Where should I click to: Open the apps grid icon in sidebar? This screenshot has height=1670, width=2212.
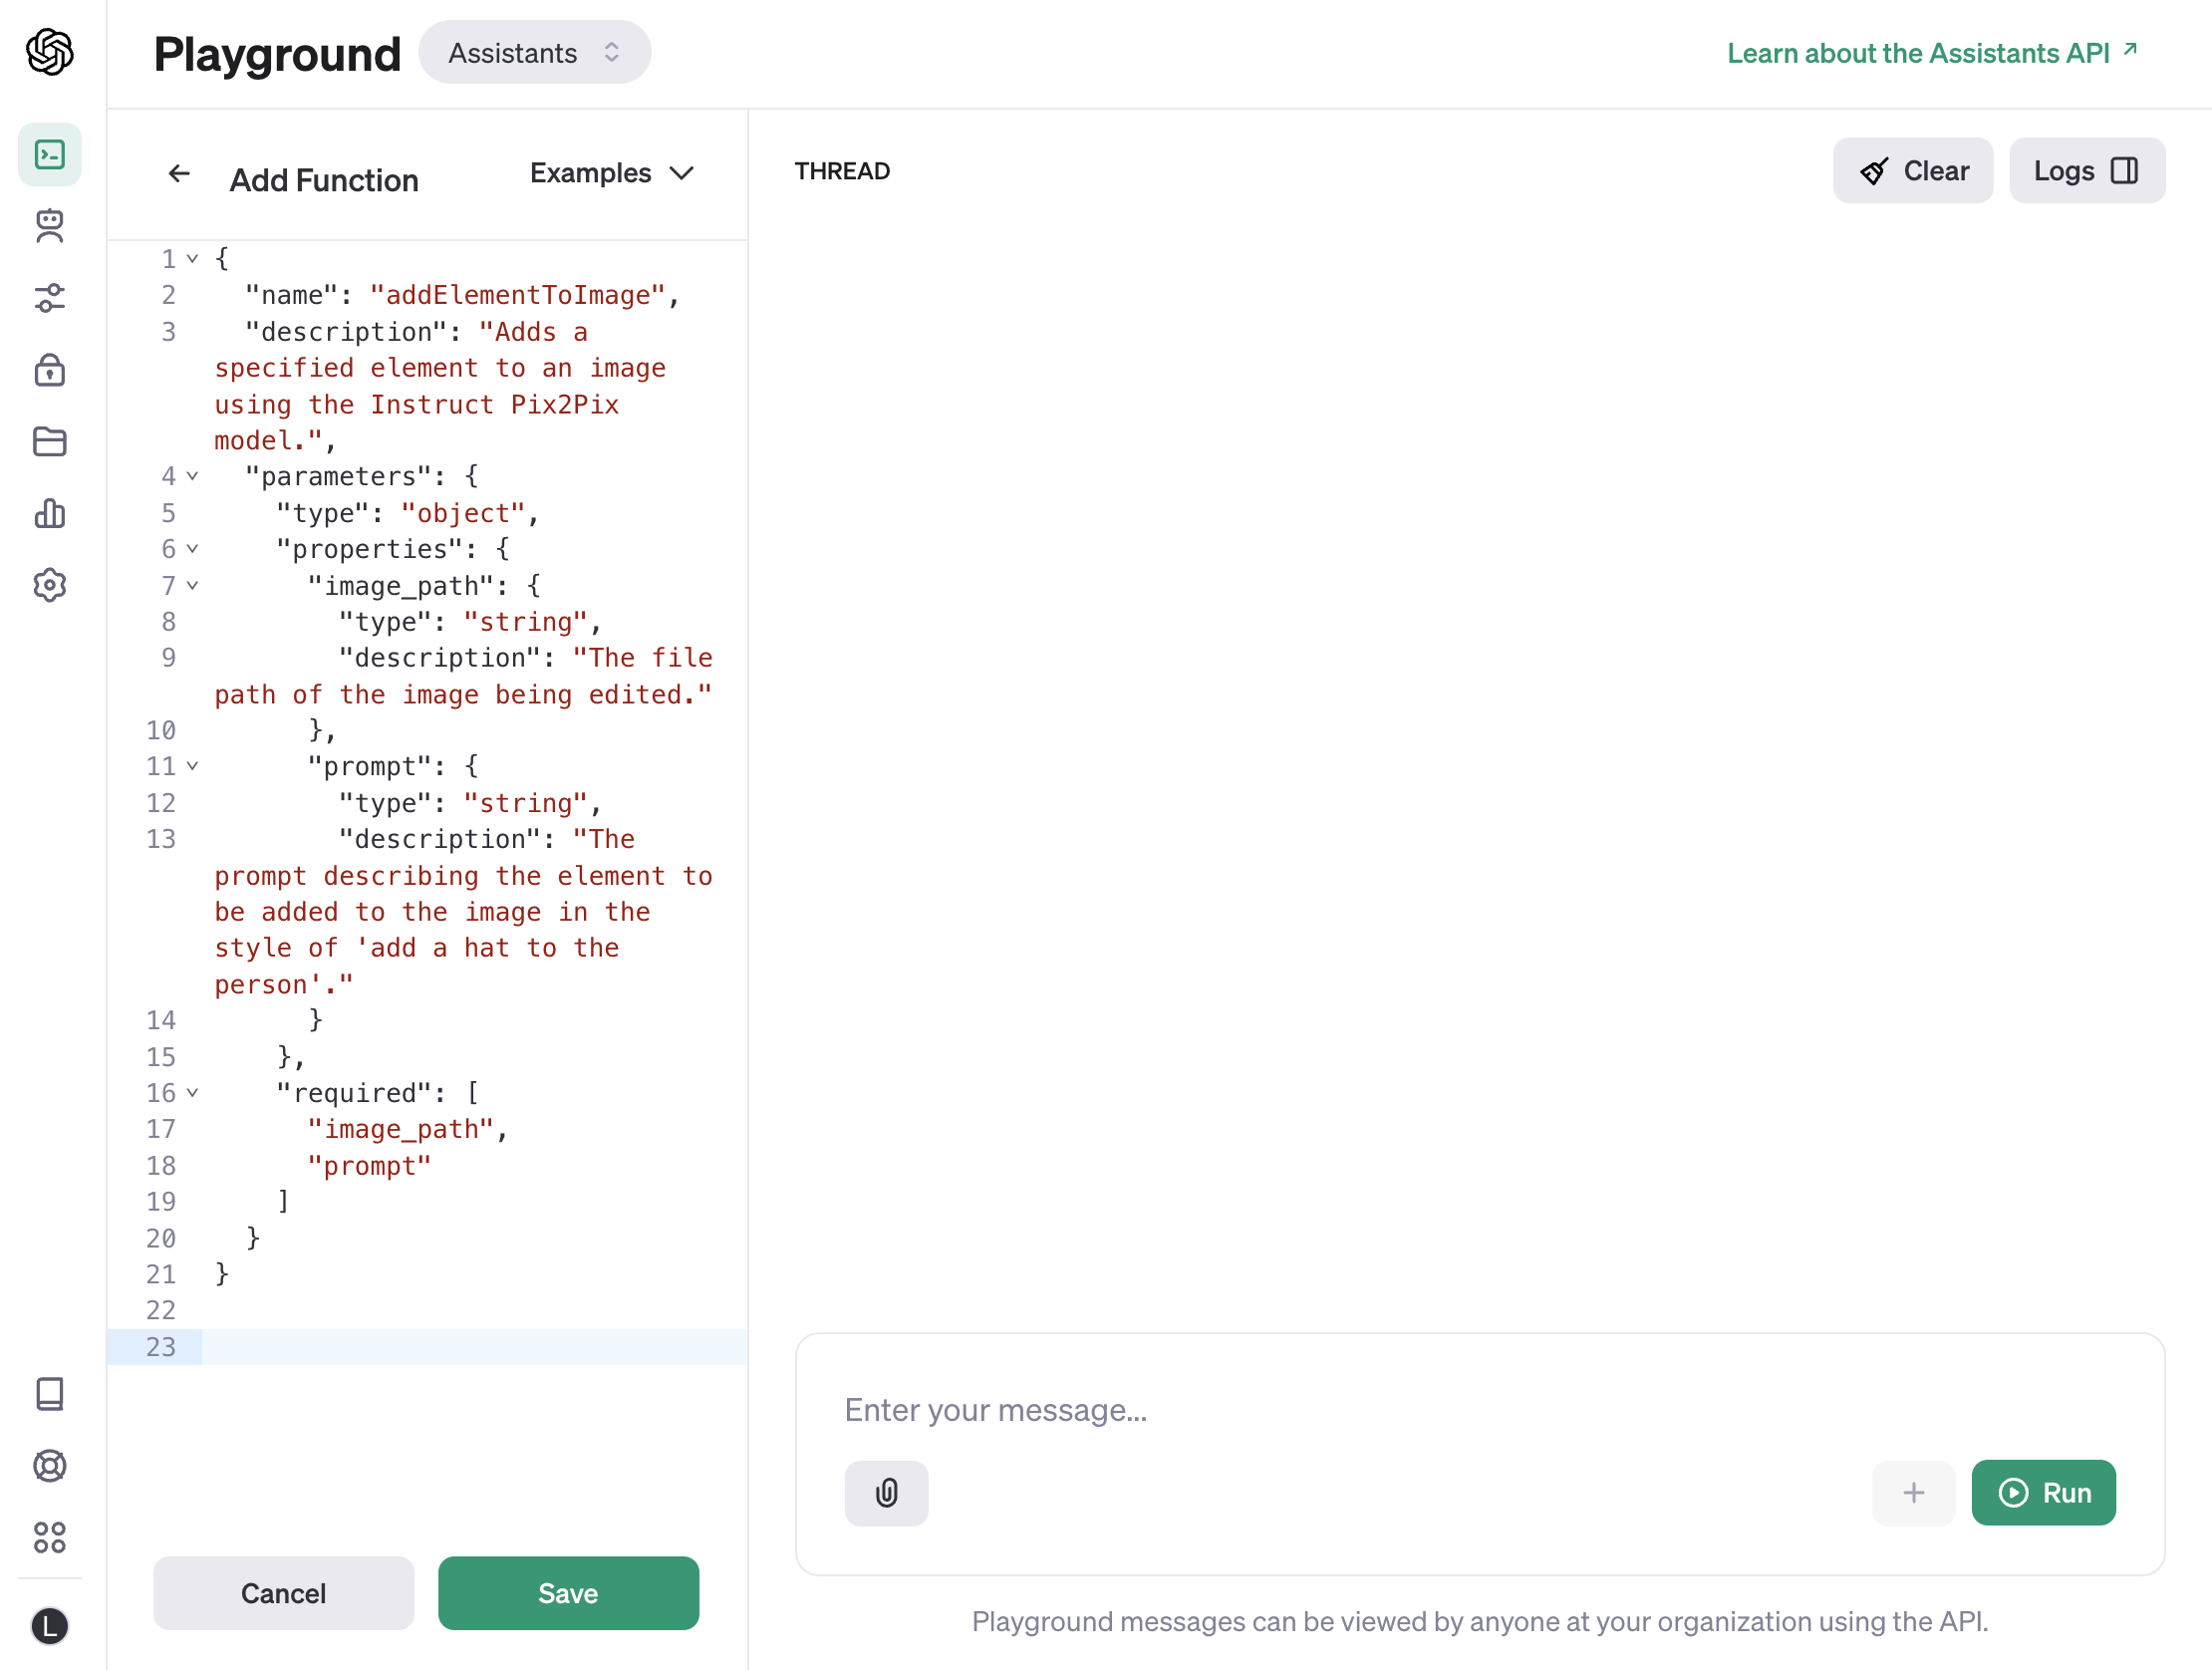tap(50, 1537)
